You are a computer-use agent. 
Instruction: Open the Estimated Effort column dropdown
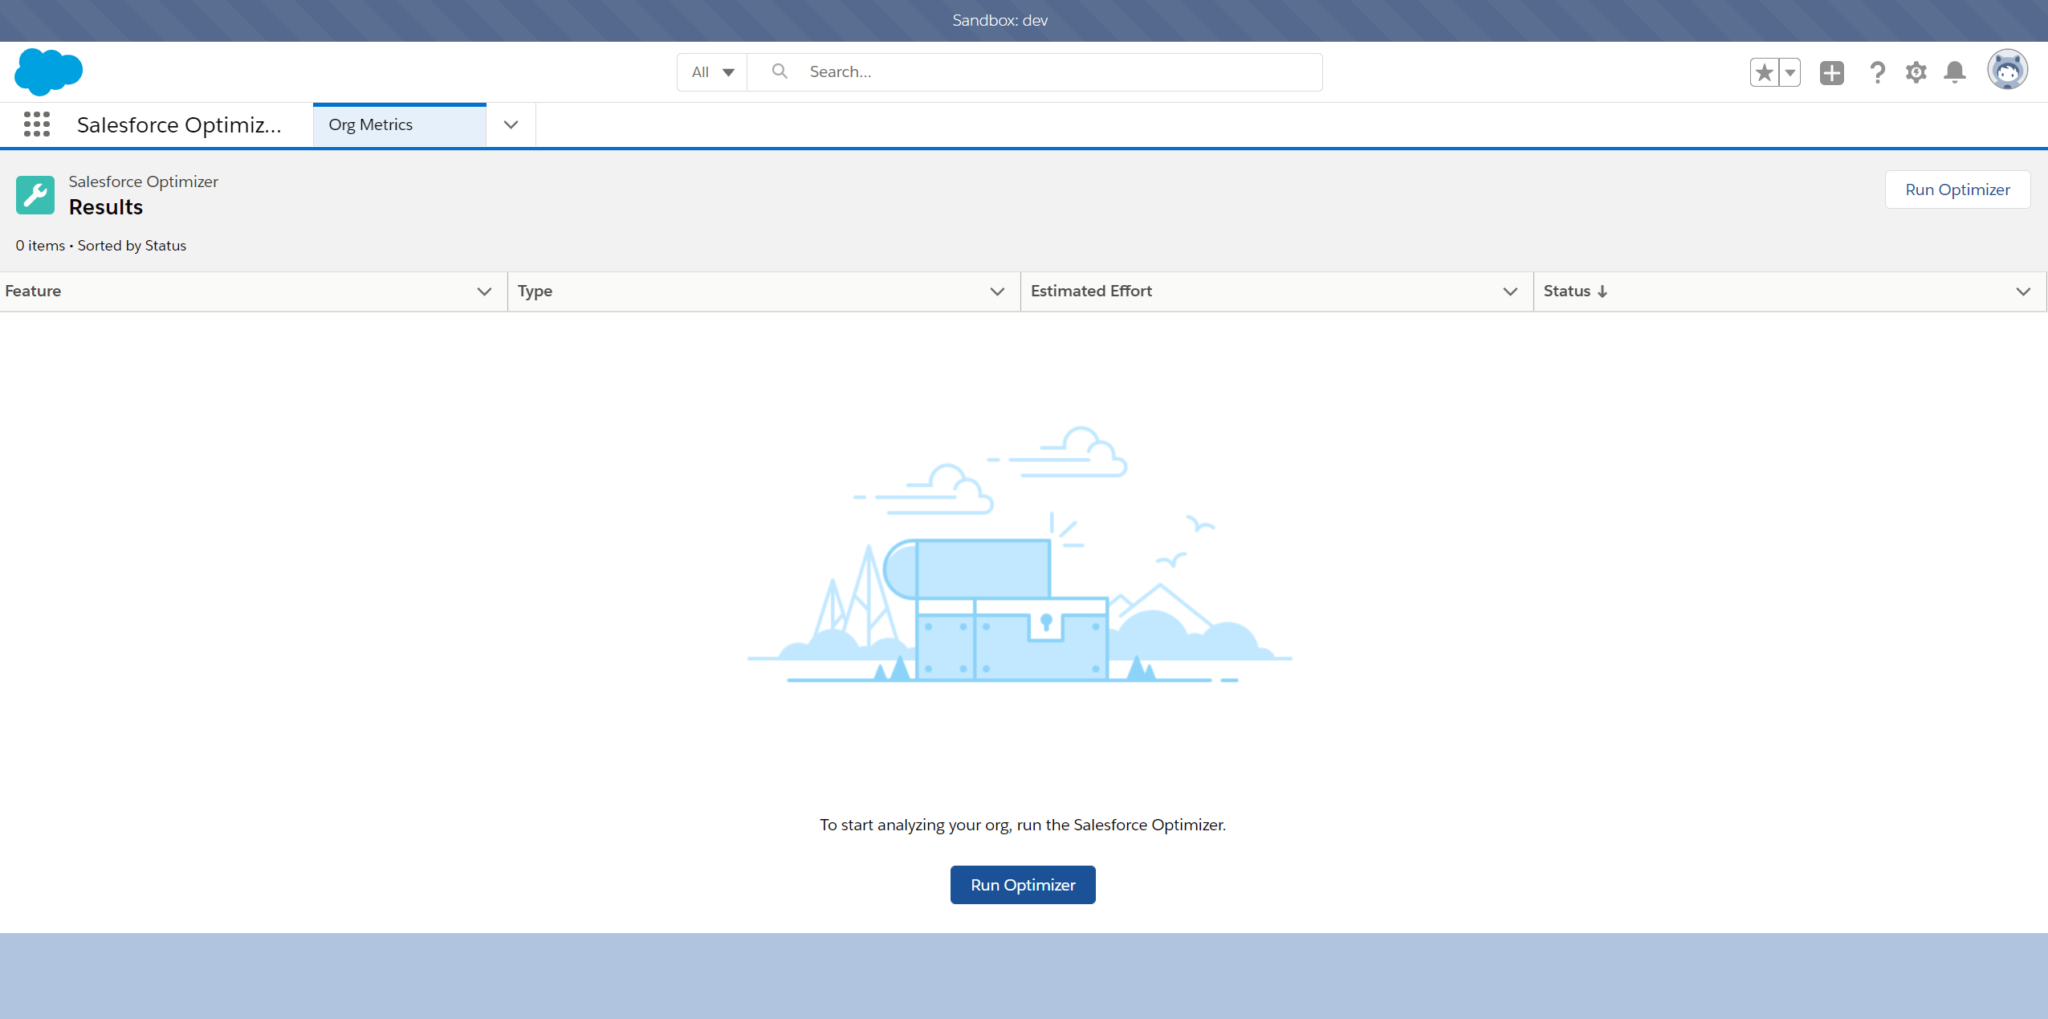point(1508,291)
